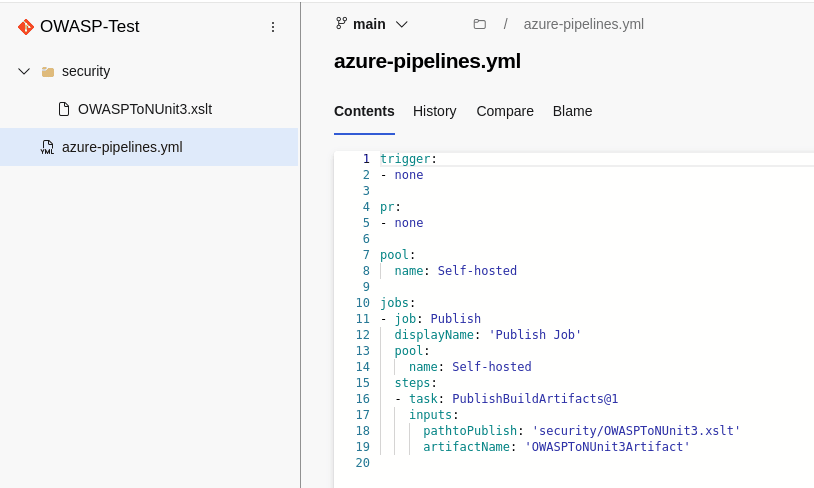
Task: Click the displayName 'Publish Job' line
Action: click(x=487, y=335)
